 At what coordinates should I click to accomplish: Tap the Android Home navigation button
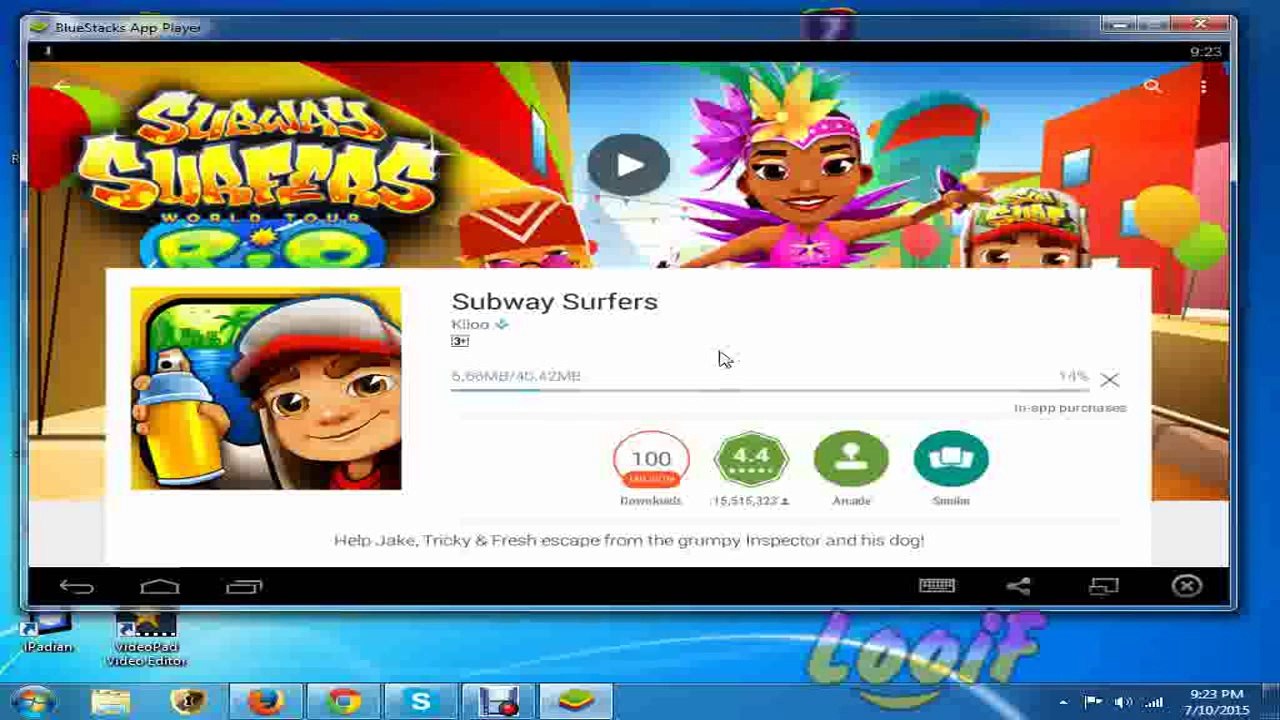click(160, 587)
